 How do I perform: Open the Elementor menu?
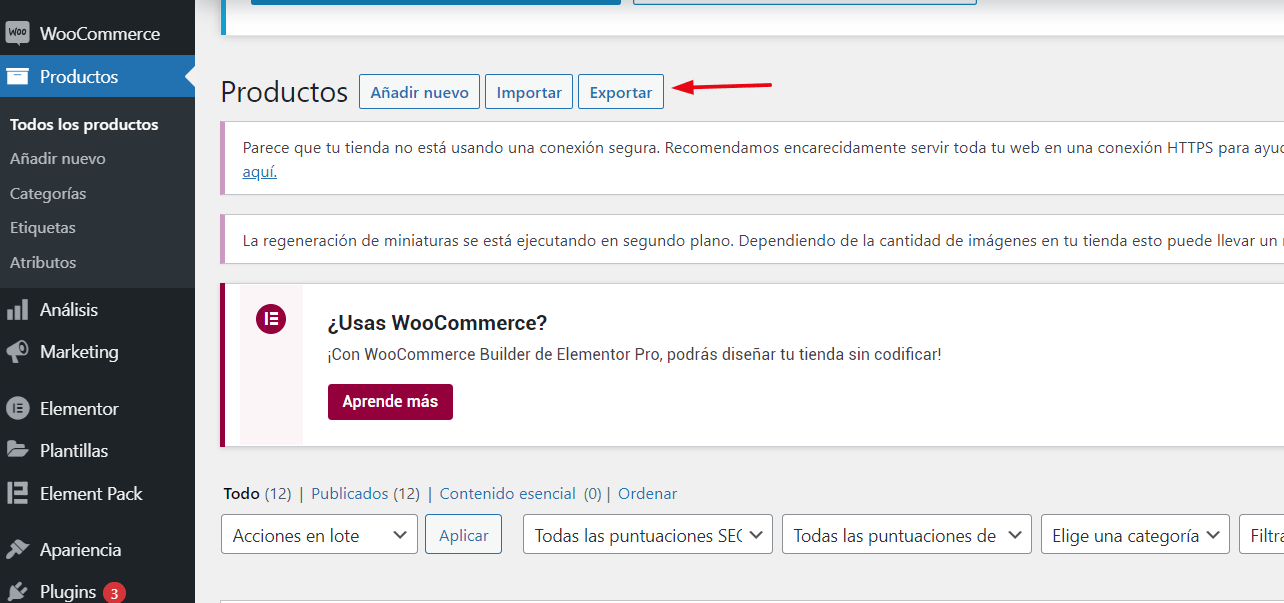pyautogui.click(x=97, y=408)
